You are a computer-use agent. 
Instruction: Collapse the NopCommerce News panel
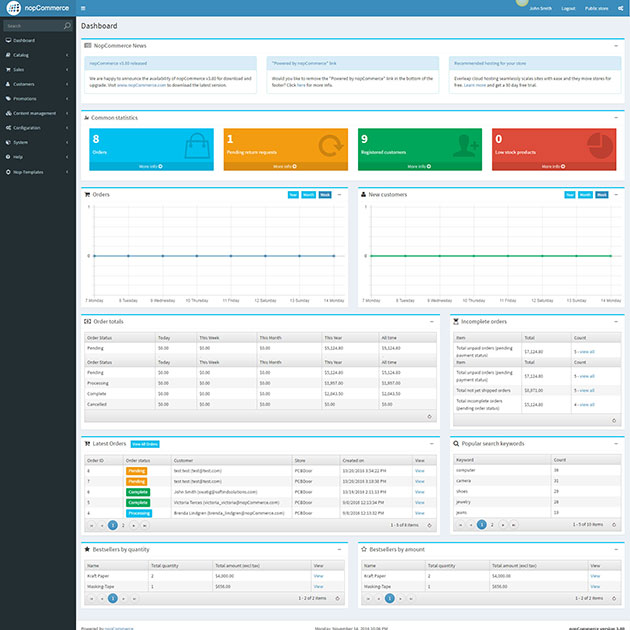tap(616, 46)
